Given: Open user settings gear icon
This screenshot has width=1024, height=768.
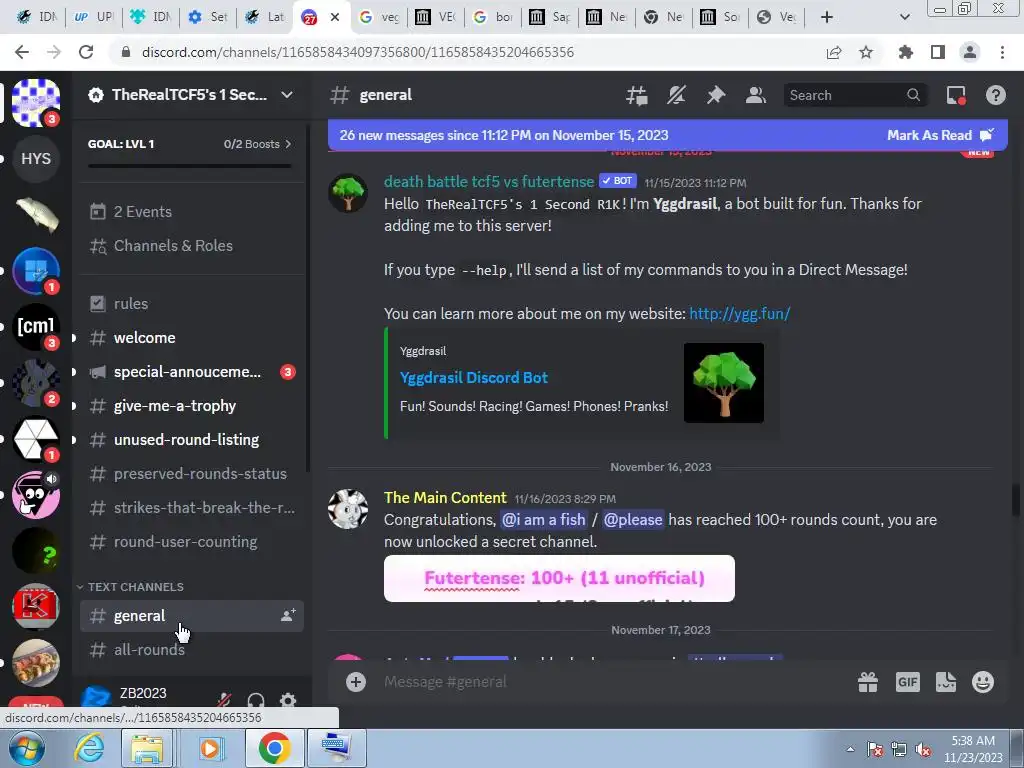Looking at the screenshot, I should pyautogui.click(x=287, y=701).
